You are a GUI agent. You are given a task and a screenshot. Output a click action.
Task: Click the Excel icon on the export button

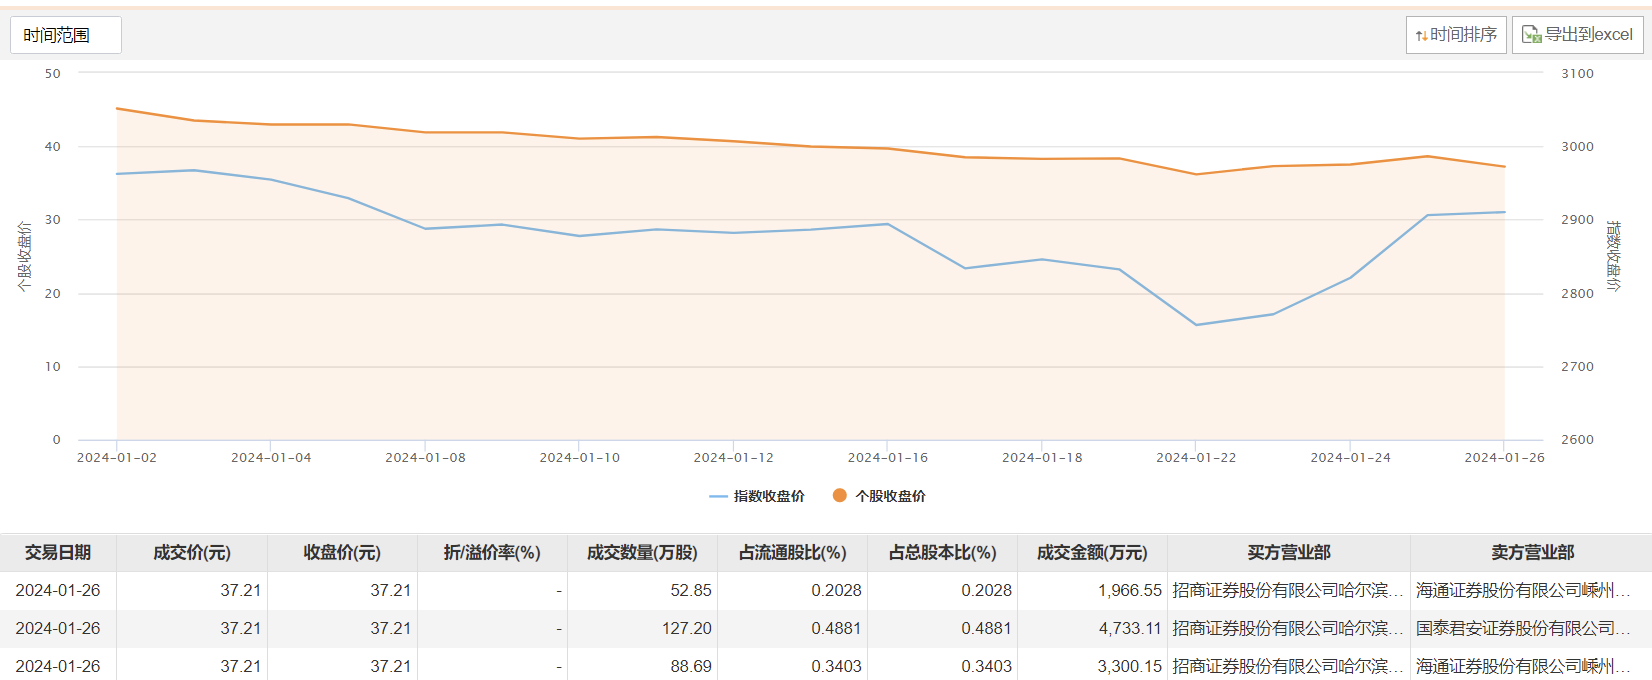pos(1531,35)
